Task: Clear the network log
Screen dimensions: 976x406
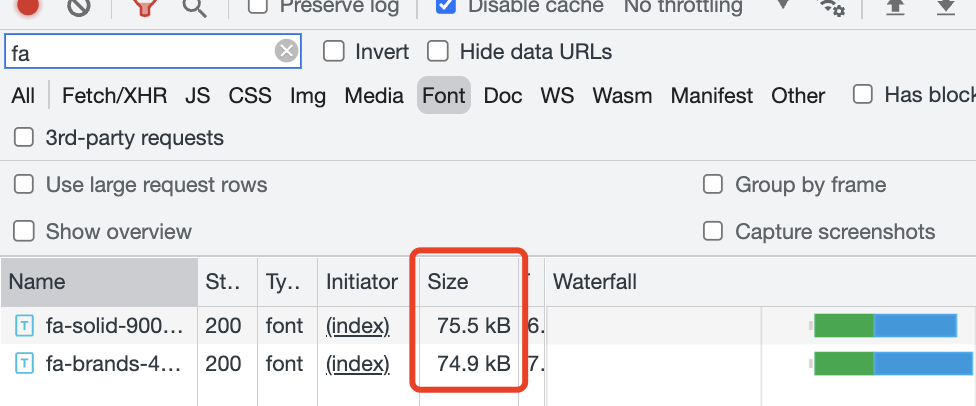Action: pos(78,6)
